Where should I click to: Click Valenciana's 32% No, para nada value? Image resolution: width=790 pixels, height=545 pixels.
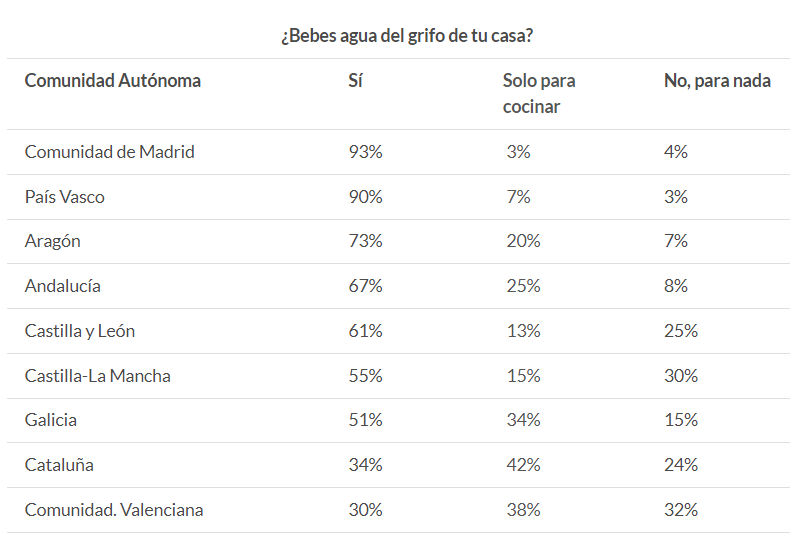(681, 510)
